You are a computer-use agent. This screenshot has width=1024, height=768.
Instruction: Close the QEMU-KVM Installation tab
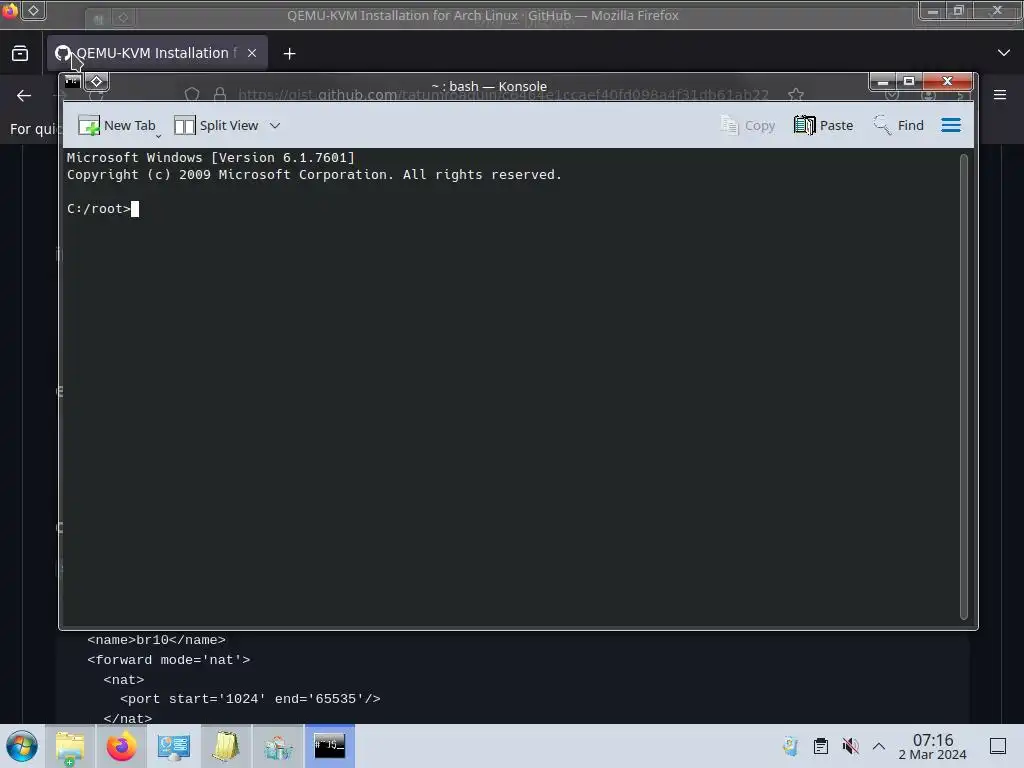click(252, 54)
